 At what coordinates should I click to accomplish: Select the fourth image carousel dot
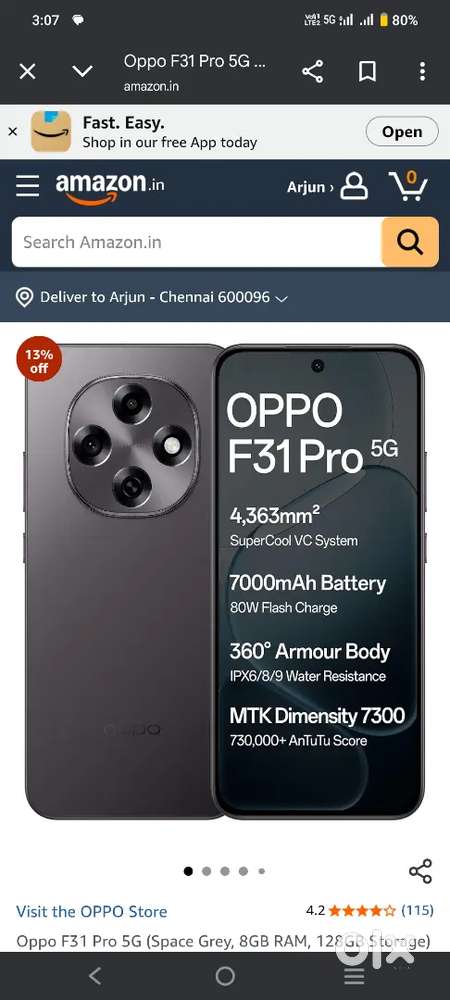243,871
